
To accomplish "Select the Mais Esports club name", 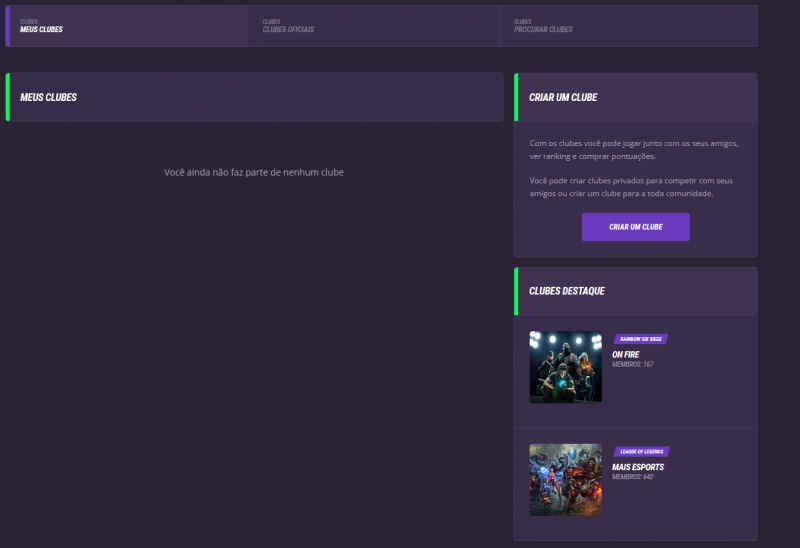I will 638,467.
